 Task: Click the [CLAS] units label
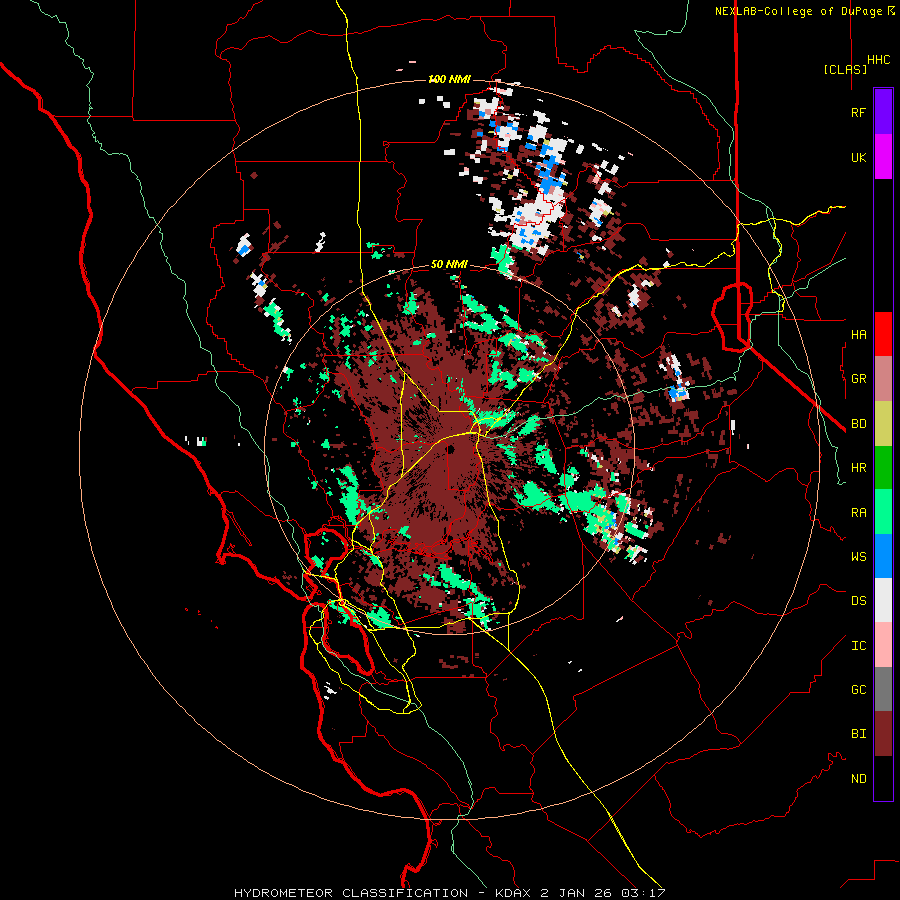845,69
